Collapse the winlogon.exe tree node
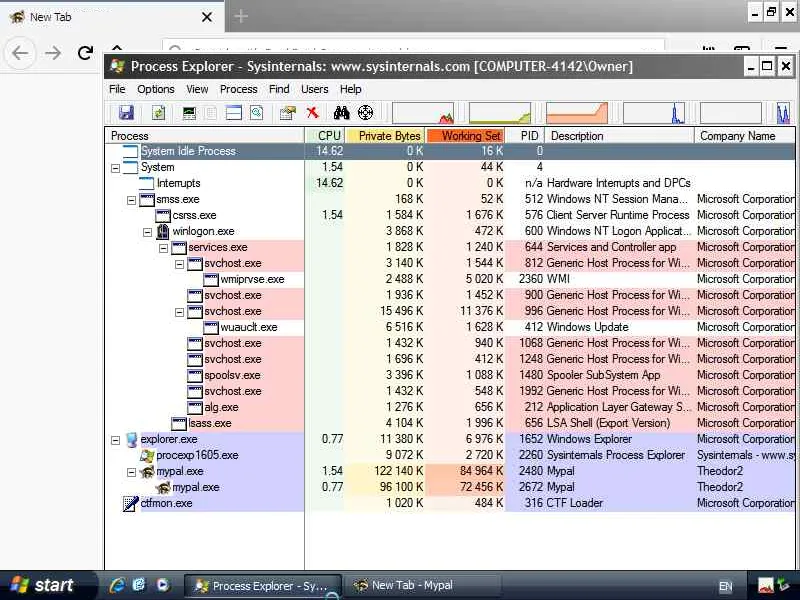The width and height of the screenshot is (800, 600). pos(147,232)
